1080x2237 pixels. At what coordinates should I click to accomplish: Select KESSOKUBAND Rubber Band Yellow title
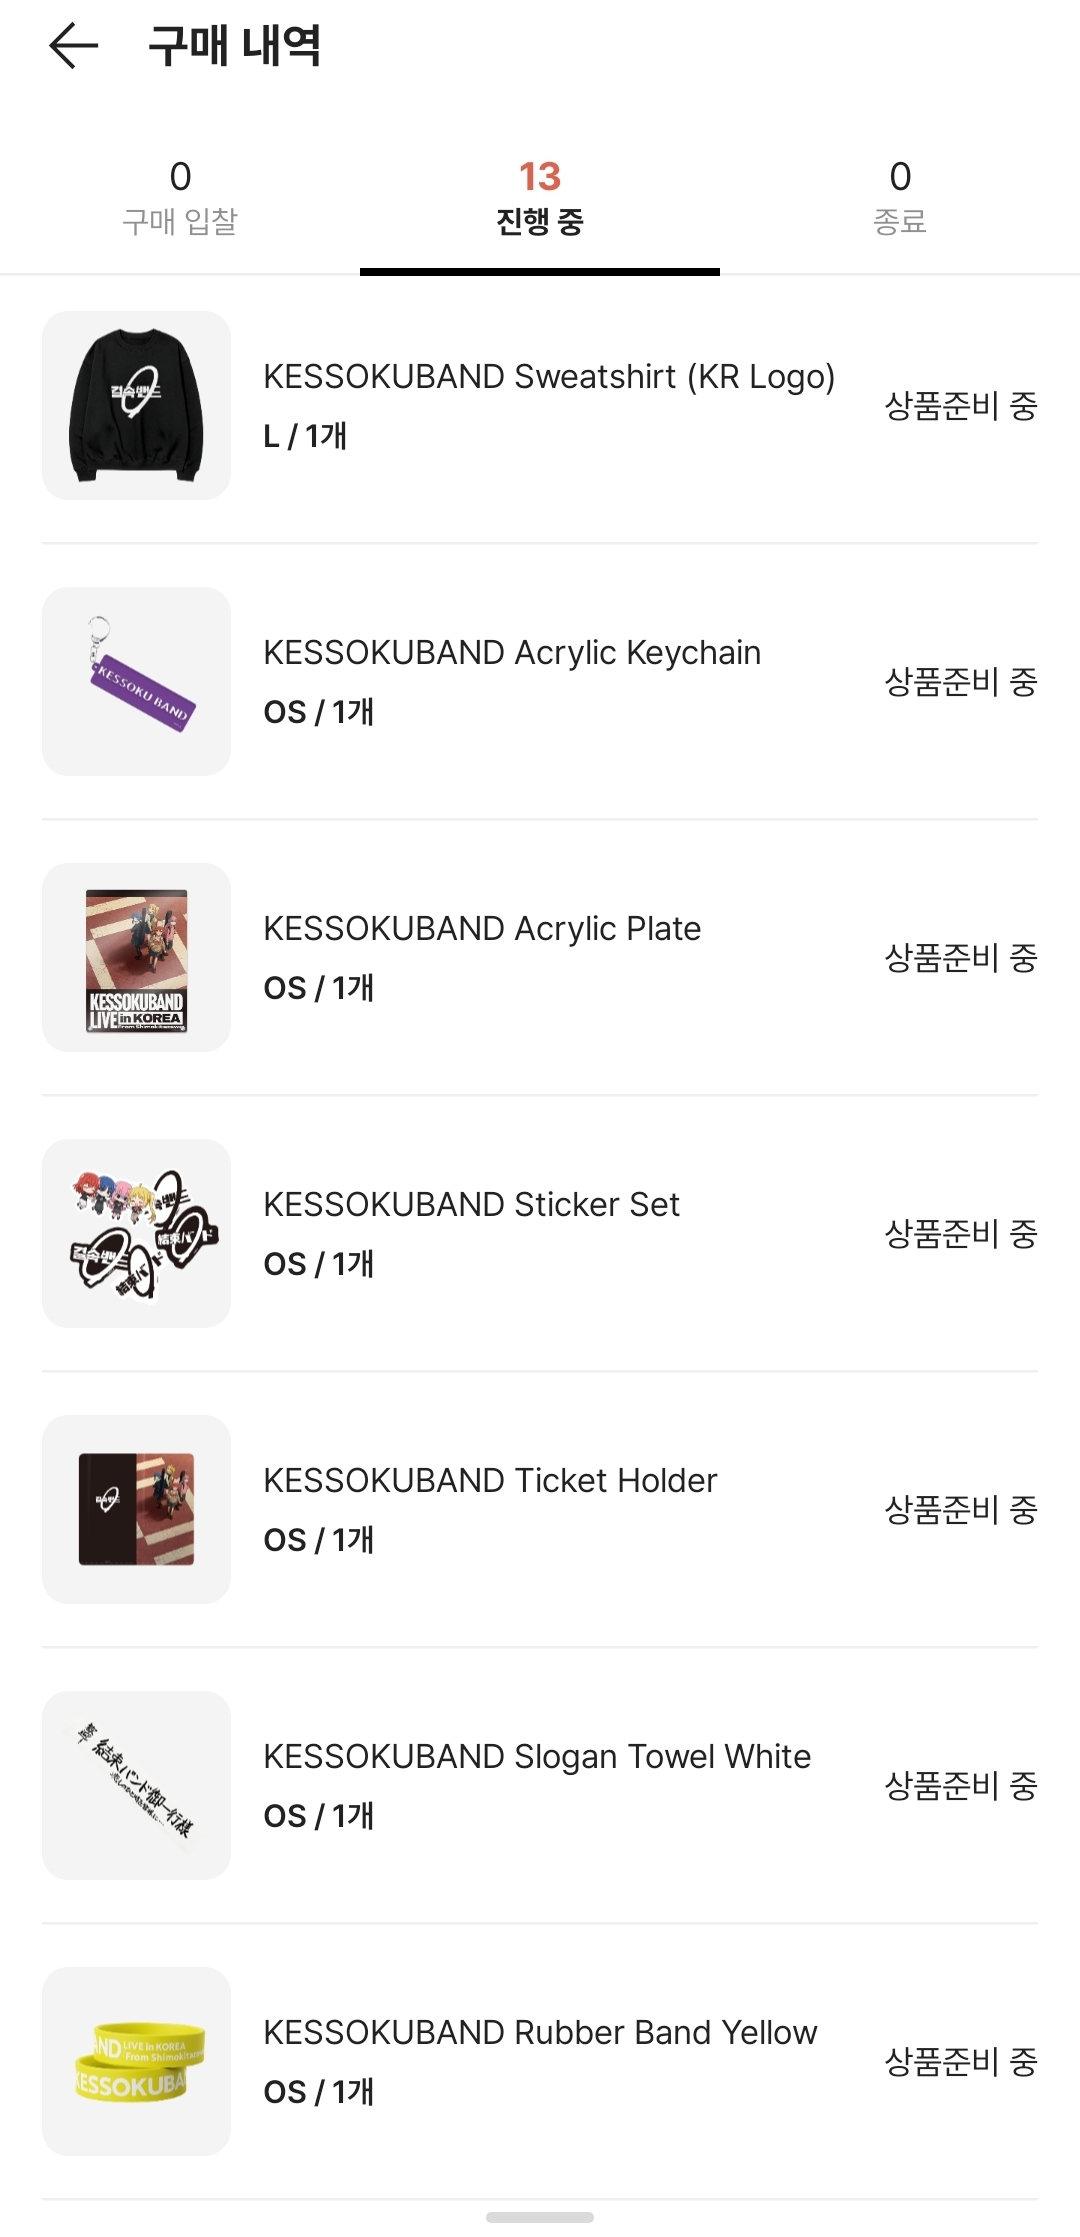click(540, 2033)
